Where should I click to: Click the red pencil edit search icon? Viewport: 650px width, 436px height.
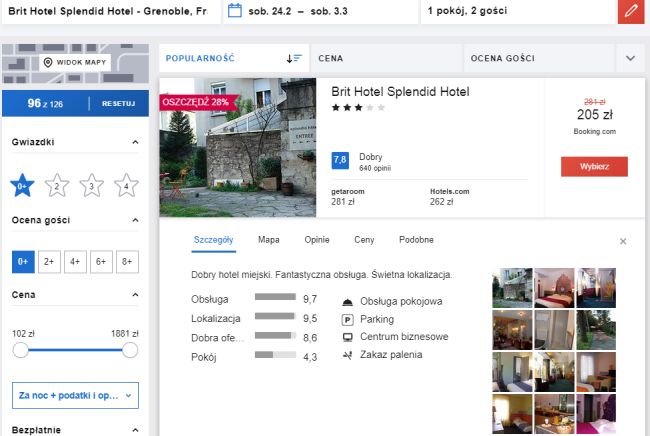630,12
